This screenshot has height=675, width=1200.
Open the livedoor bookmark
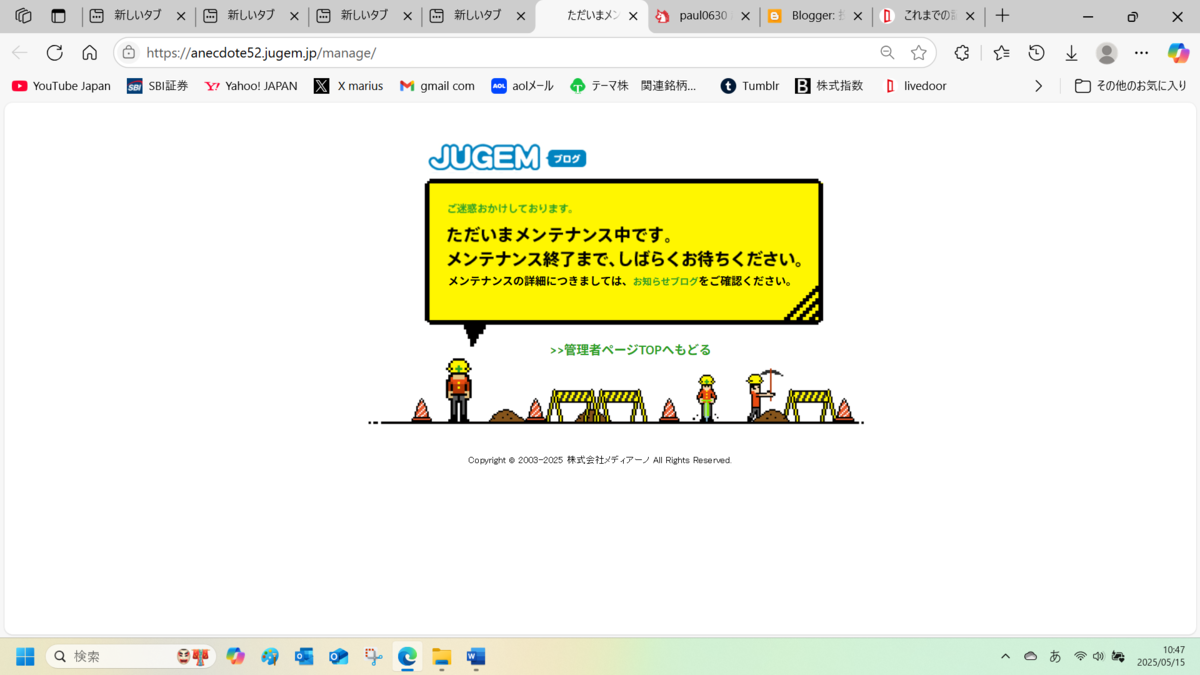click(x=915, y=86)
